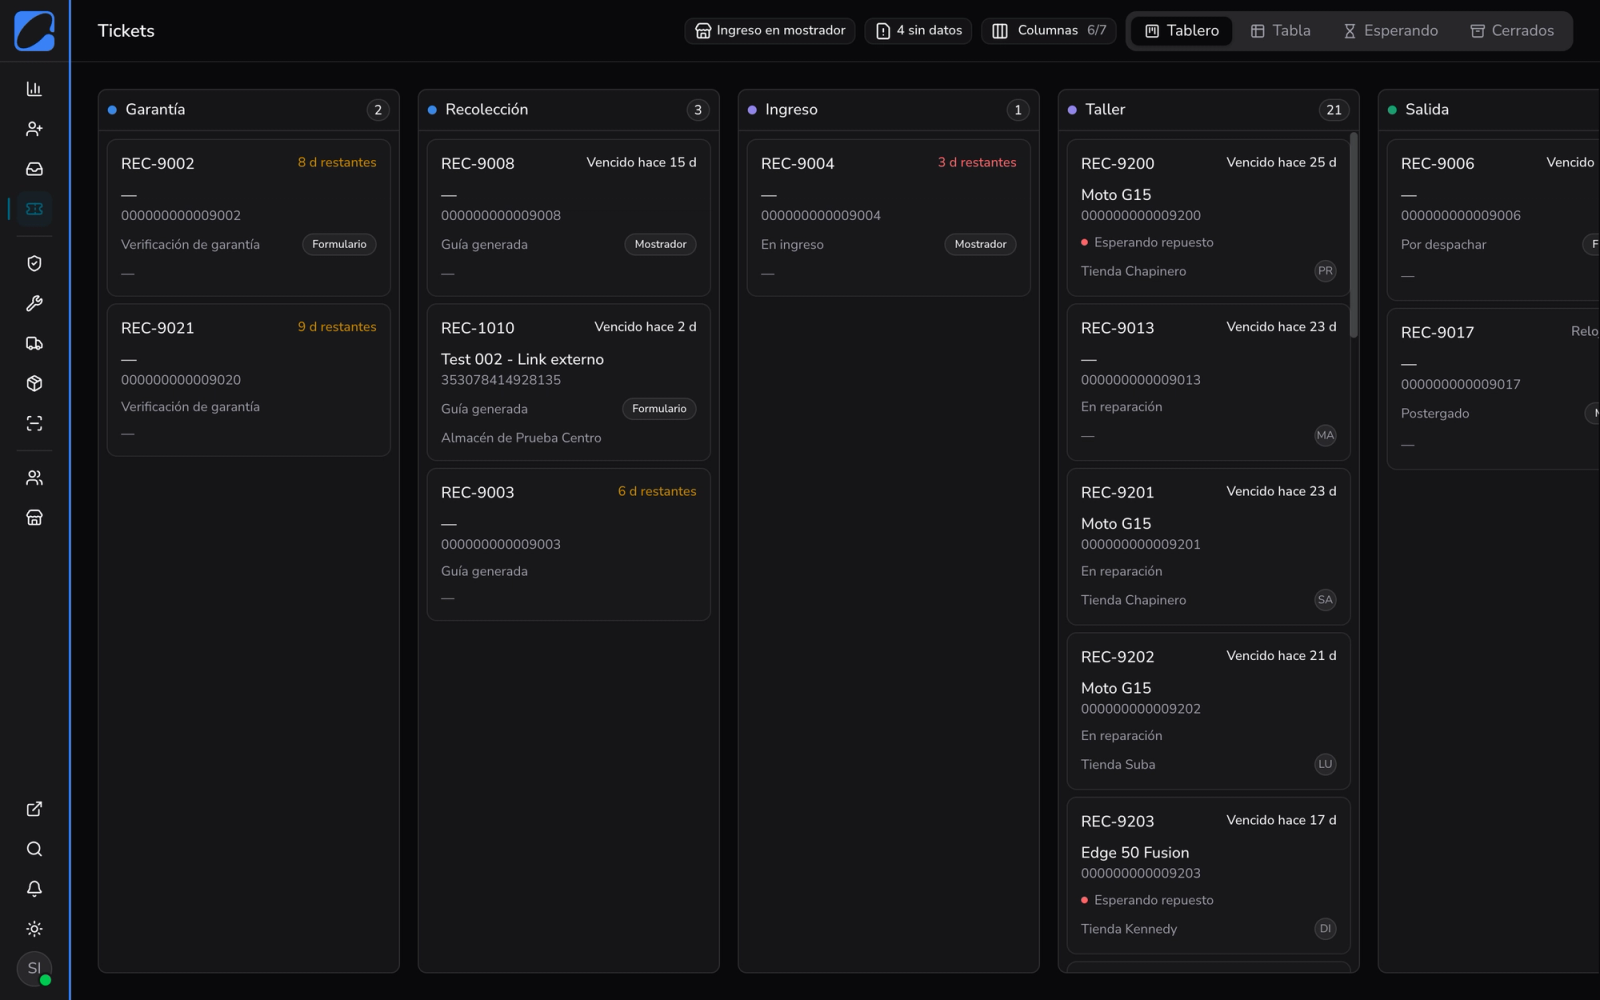Click the LU assignee avatar on REC-9202
Screen dimensions: 1600x1000
(1325, 764)
